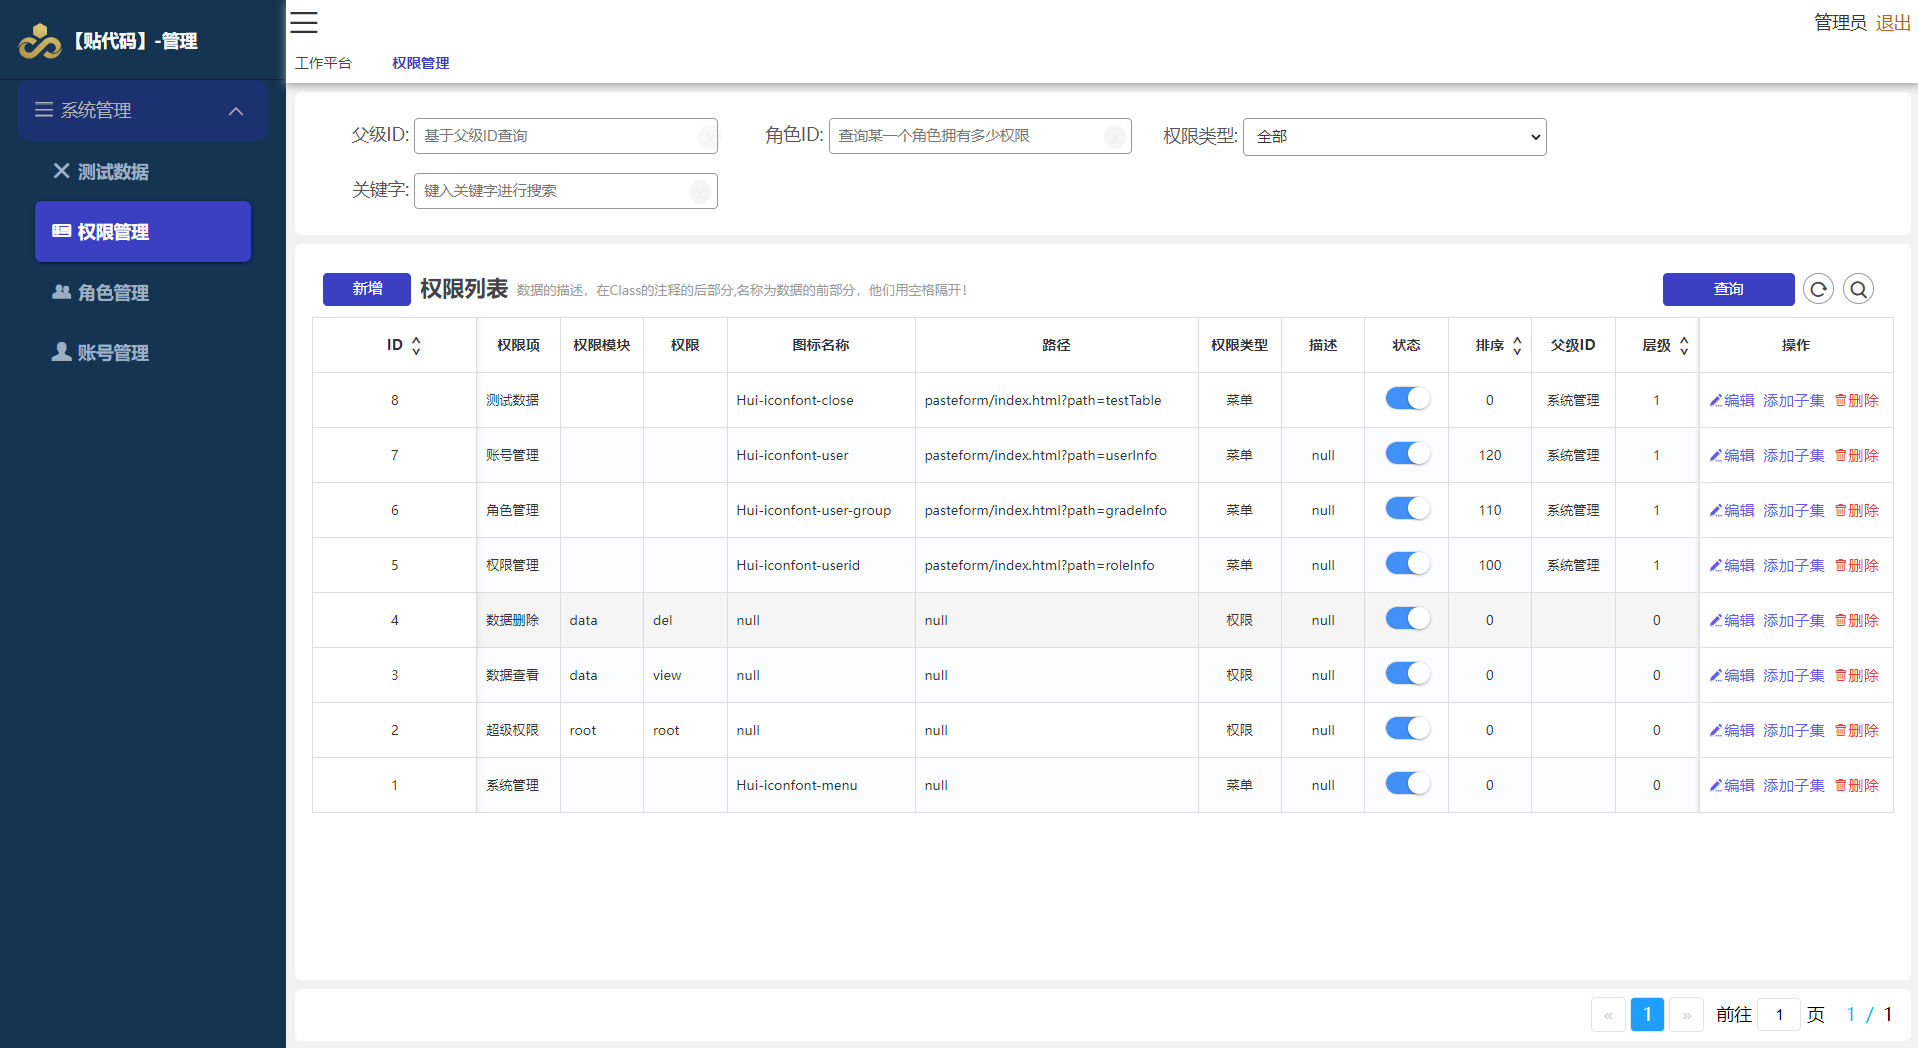
Task: Click the 编辑 pencil icon for 测试数据 row
Action: pyautogui.click(x=1716, y=400)
